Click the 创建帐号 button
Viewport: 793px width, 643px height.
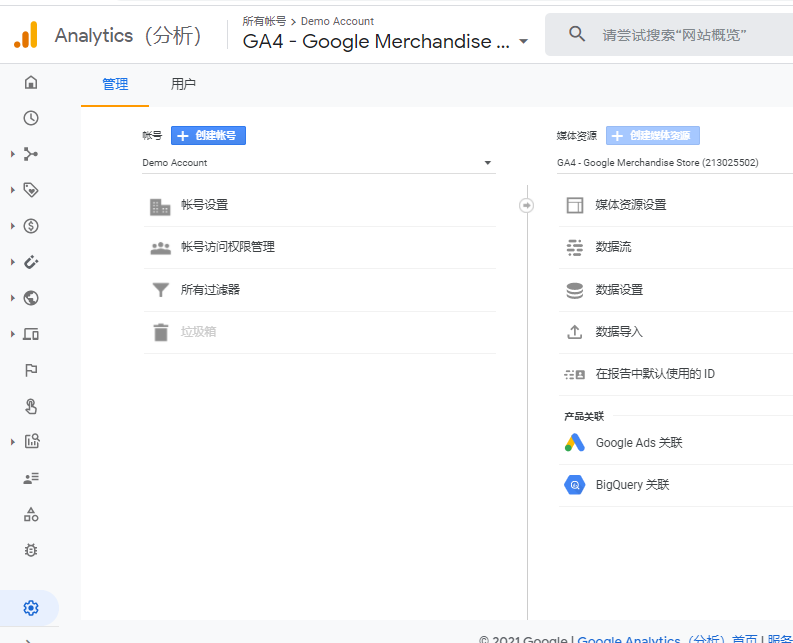(x=208, y=136)
